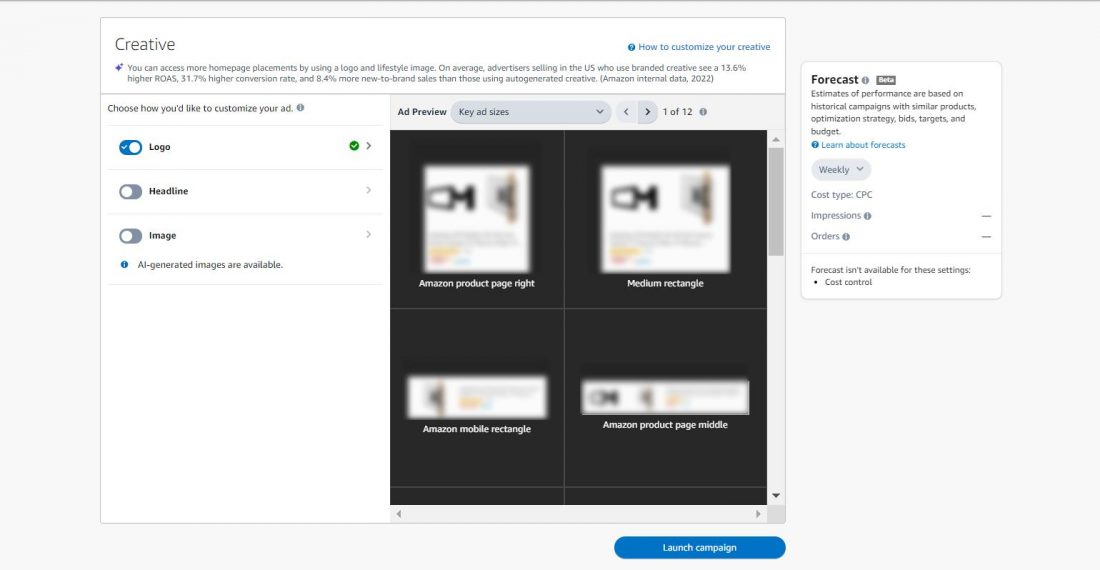The image size is (1100, 570).
Task: Go to previous ad preview page
Action: coord(626,112)
